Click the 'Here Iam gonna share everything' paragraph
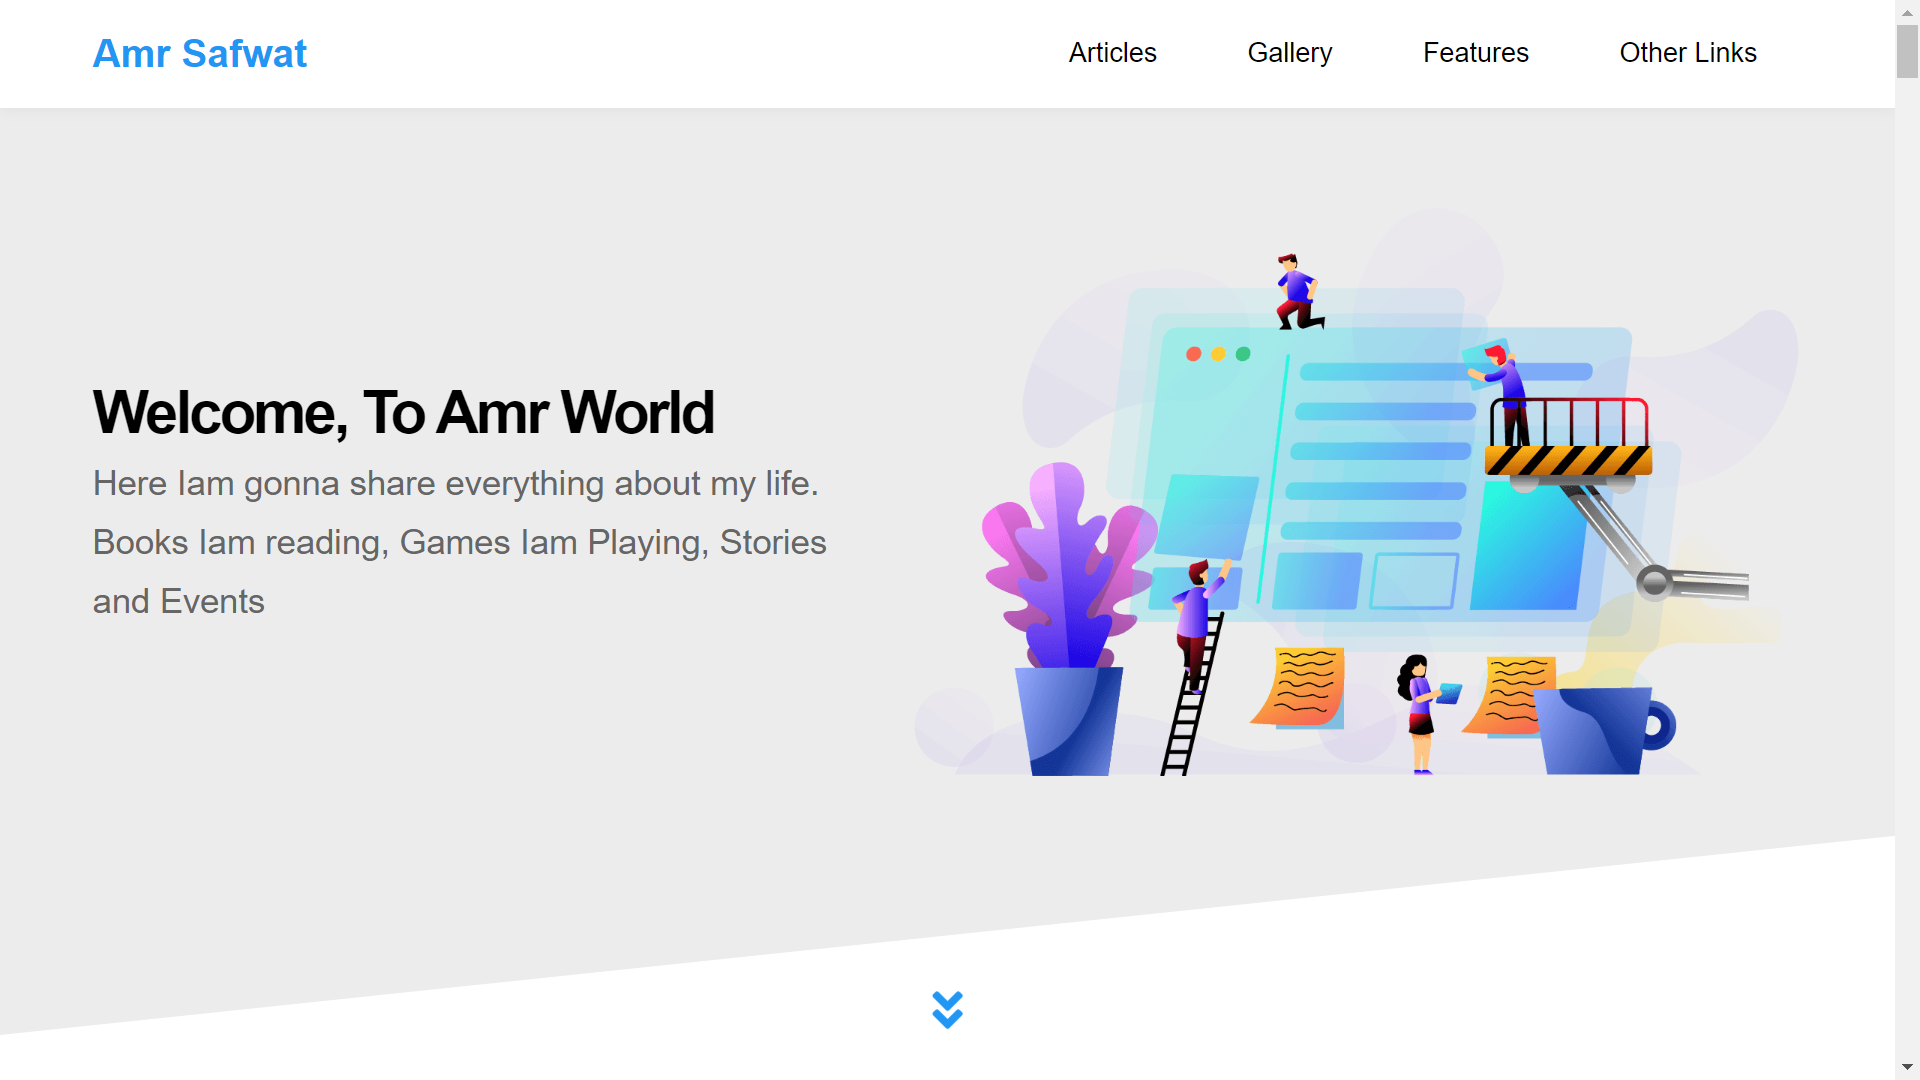The width and height of the screenshot is (1920, 1080). point(460,542)
